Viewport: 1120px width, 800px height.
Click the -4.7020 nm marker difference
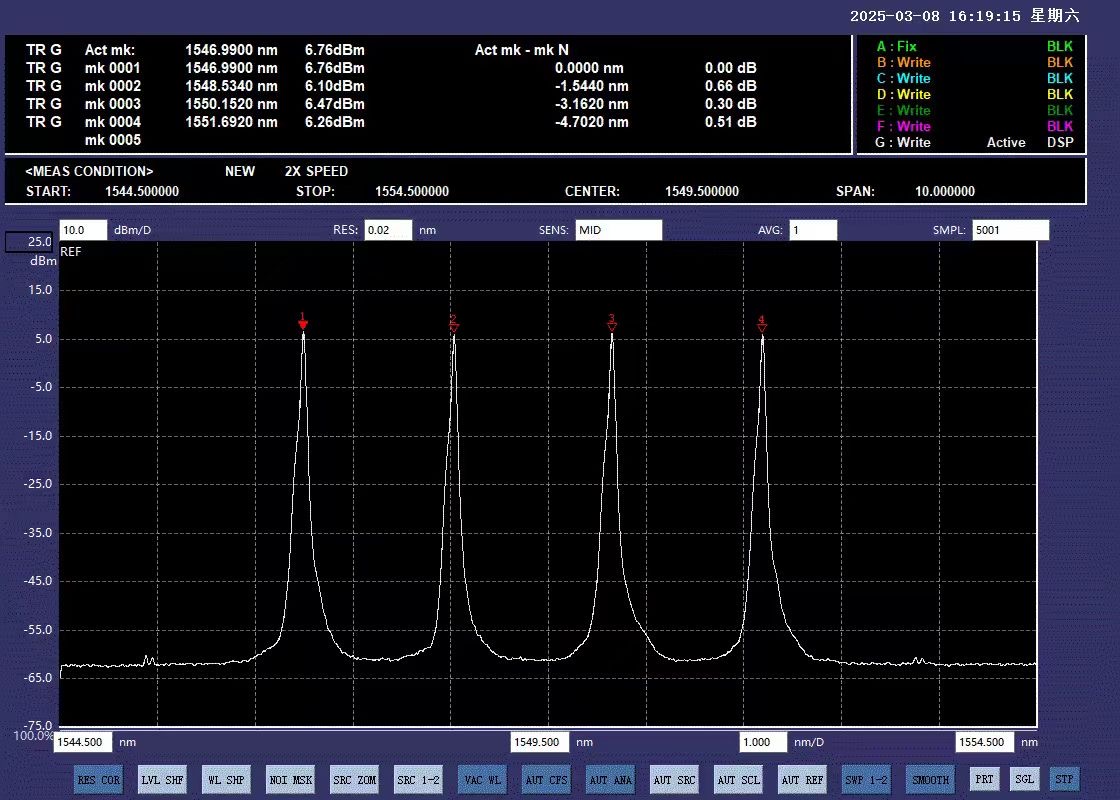[x=592, y=122]
